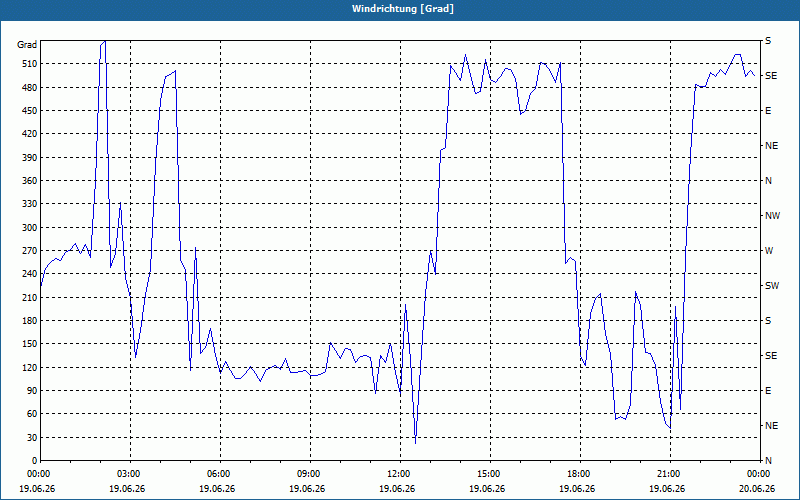
Task: Click the chart title "Windrichtung [Grad]"
Action: click(403, 9)
